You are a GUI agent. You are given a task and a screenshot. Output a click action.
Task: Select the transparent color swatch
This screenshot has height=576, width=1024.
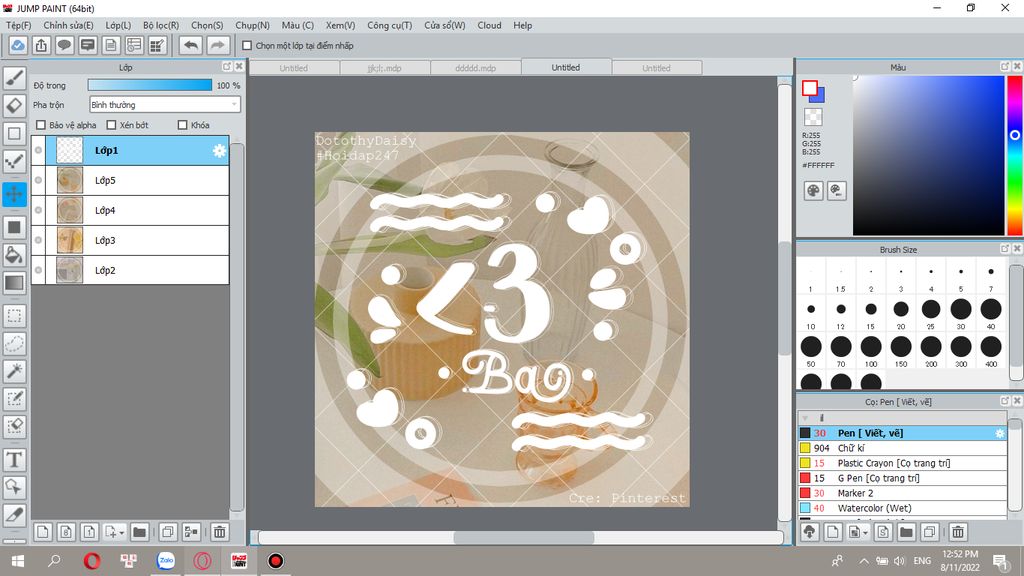813,117
